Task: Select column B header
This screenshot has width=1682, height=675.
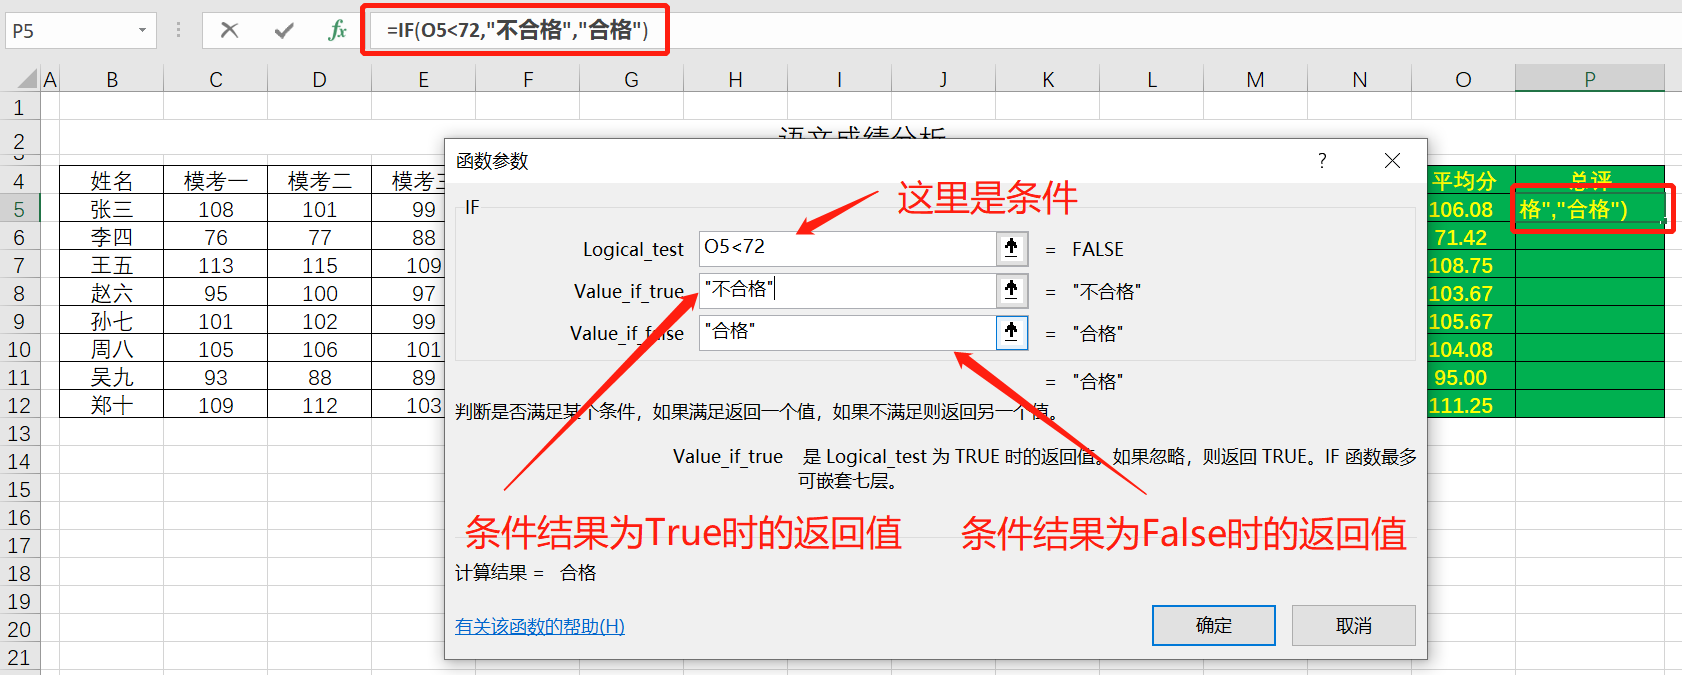Action: tap(112, 79)
